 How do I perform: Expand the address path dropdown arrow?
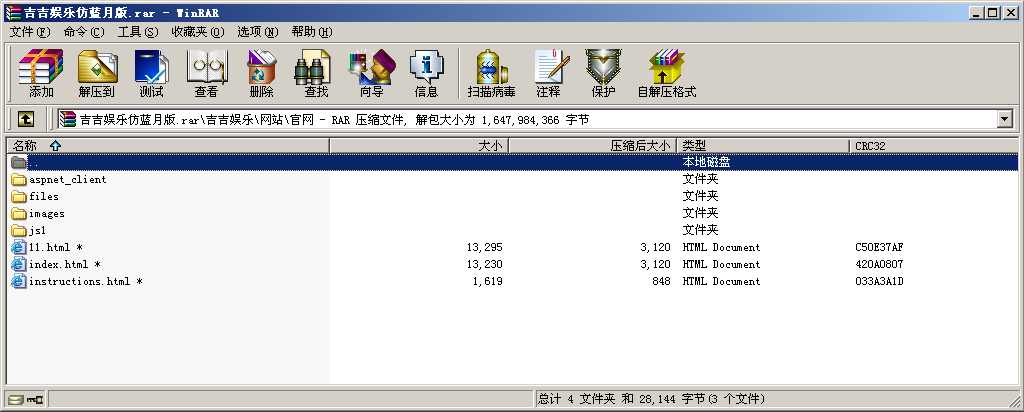pos(1004,119)
